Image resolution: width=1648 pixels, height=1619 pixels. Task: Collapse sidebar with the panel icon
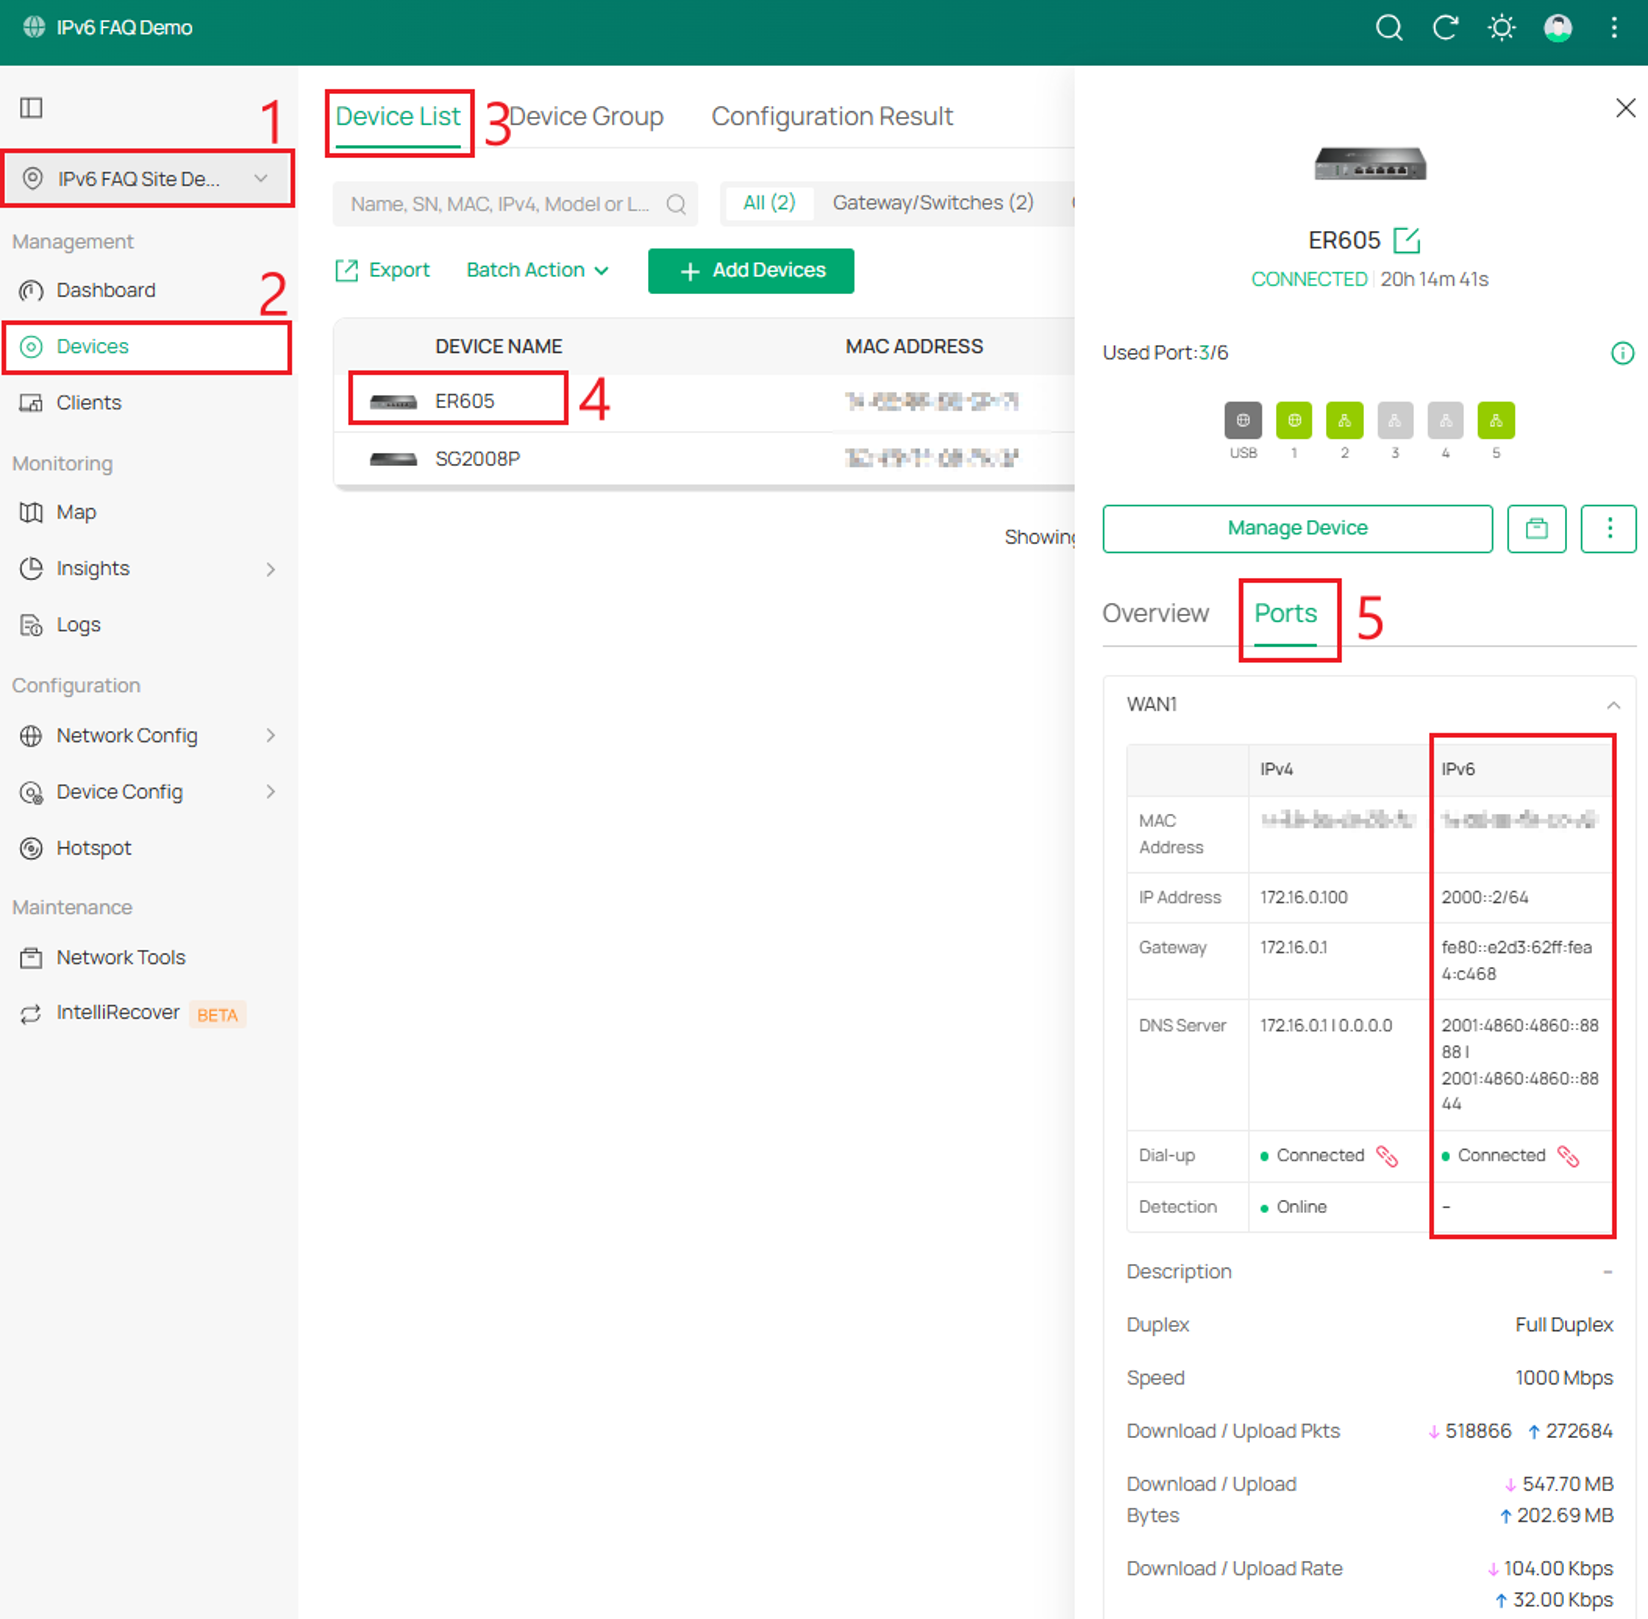(32, 108)
